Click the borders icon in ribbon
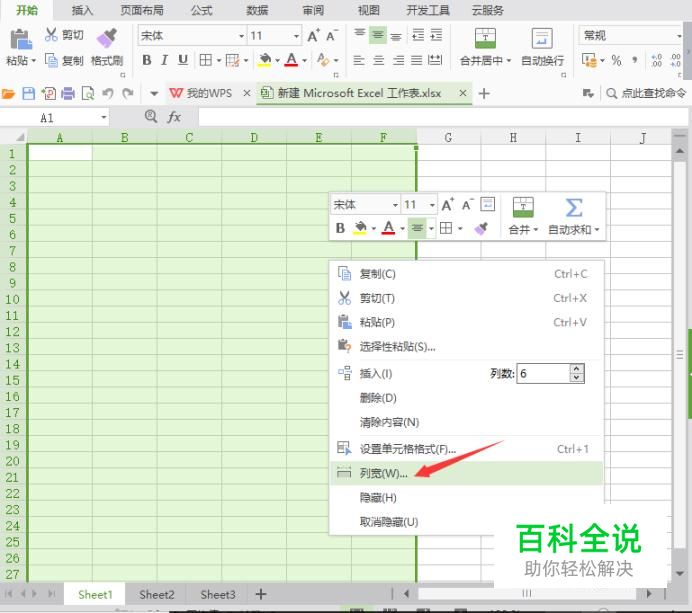The height and width of the screenshot is (613, 692). click(206, 60)
